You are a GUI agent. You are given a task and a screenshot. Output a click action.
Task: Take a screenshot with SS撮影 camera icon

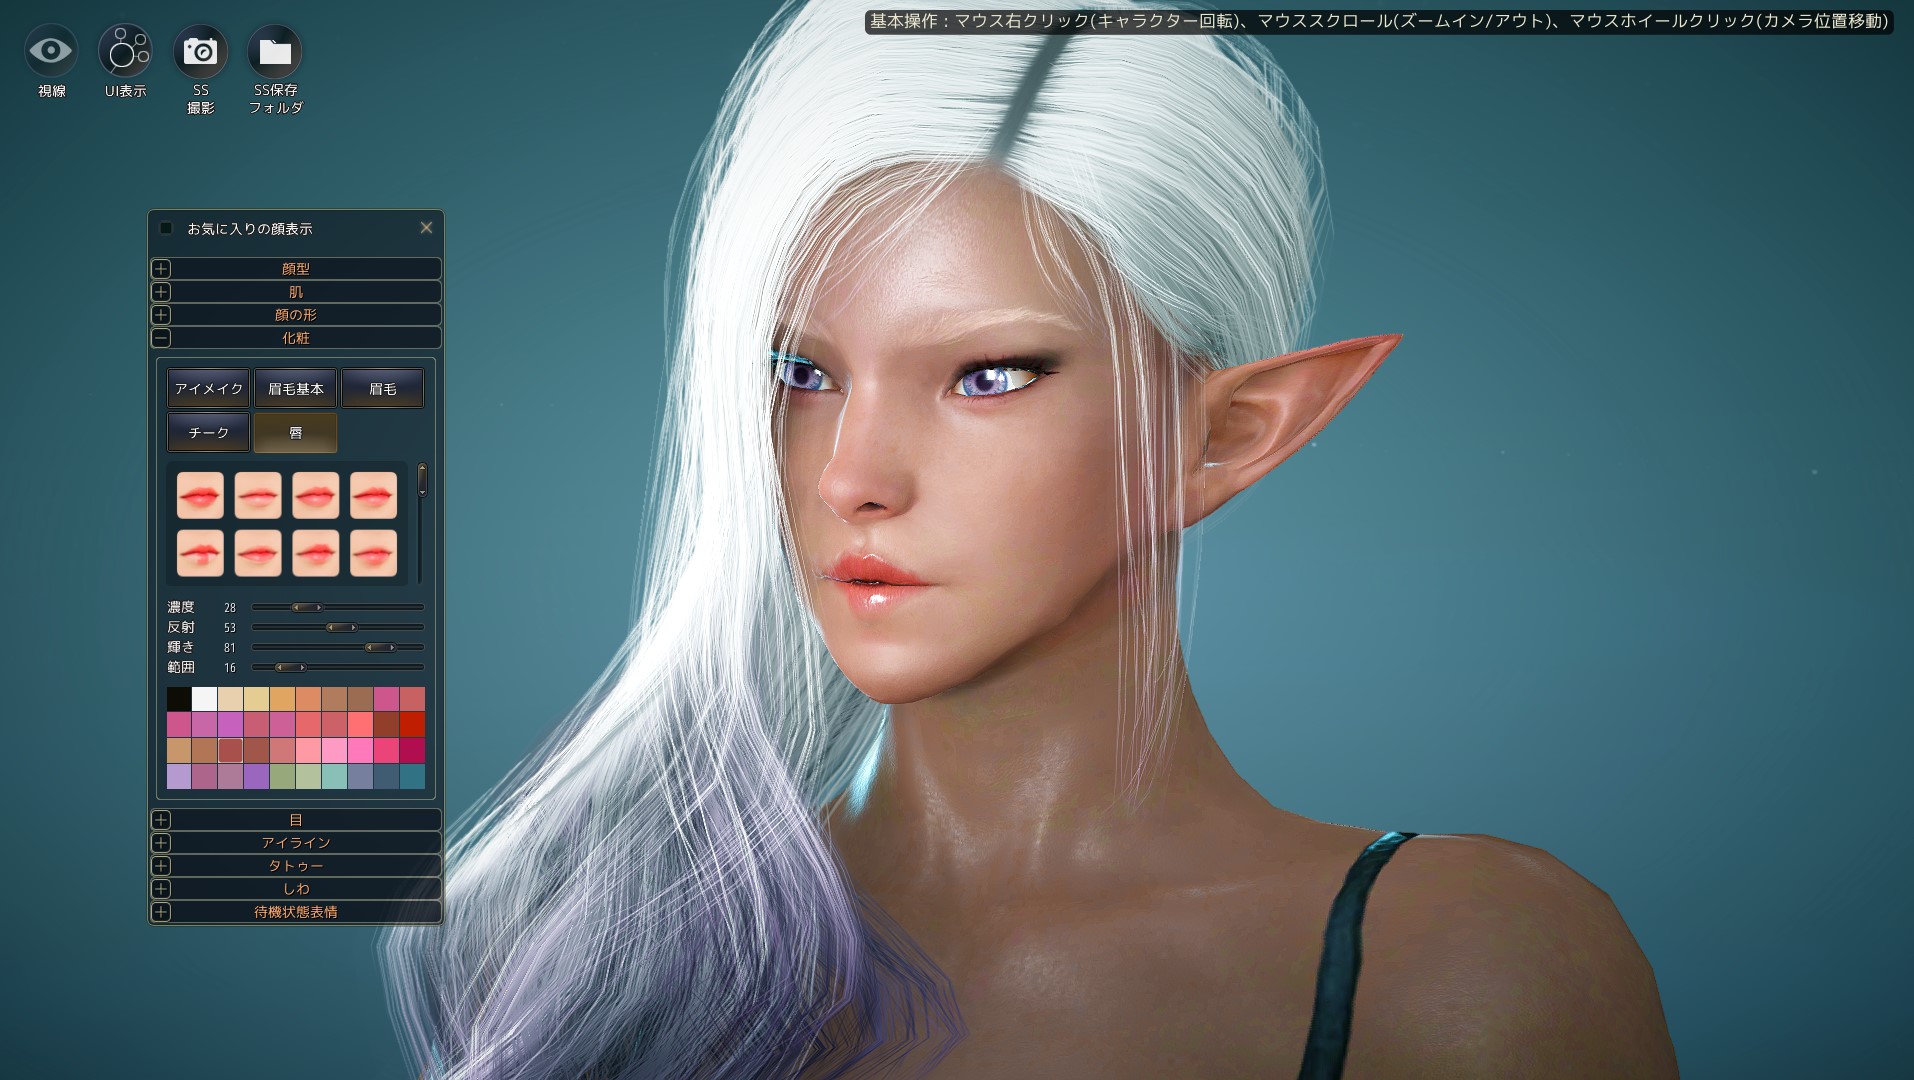click(200, 51)
